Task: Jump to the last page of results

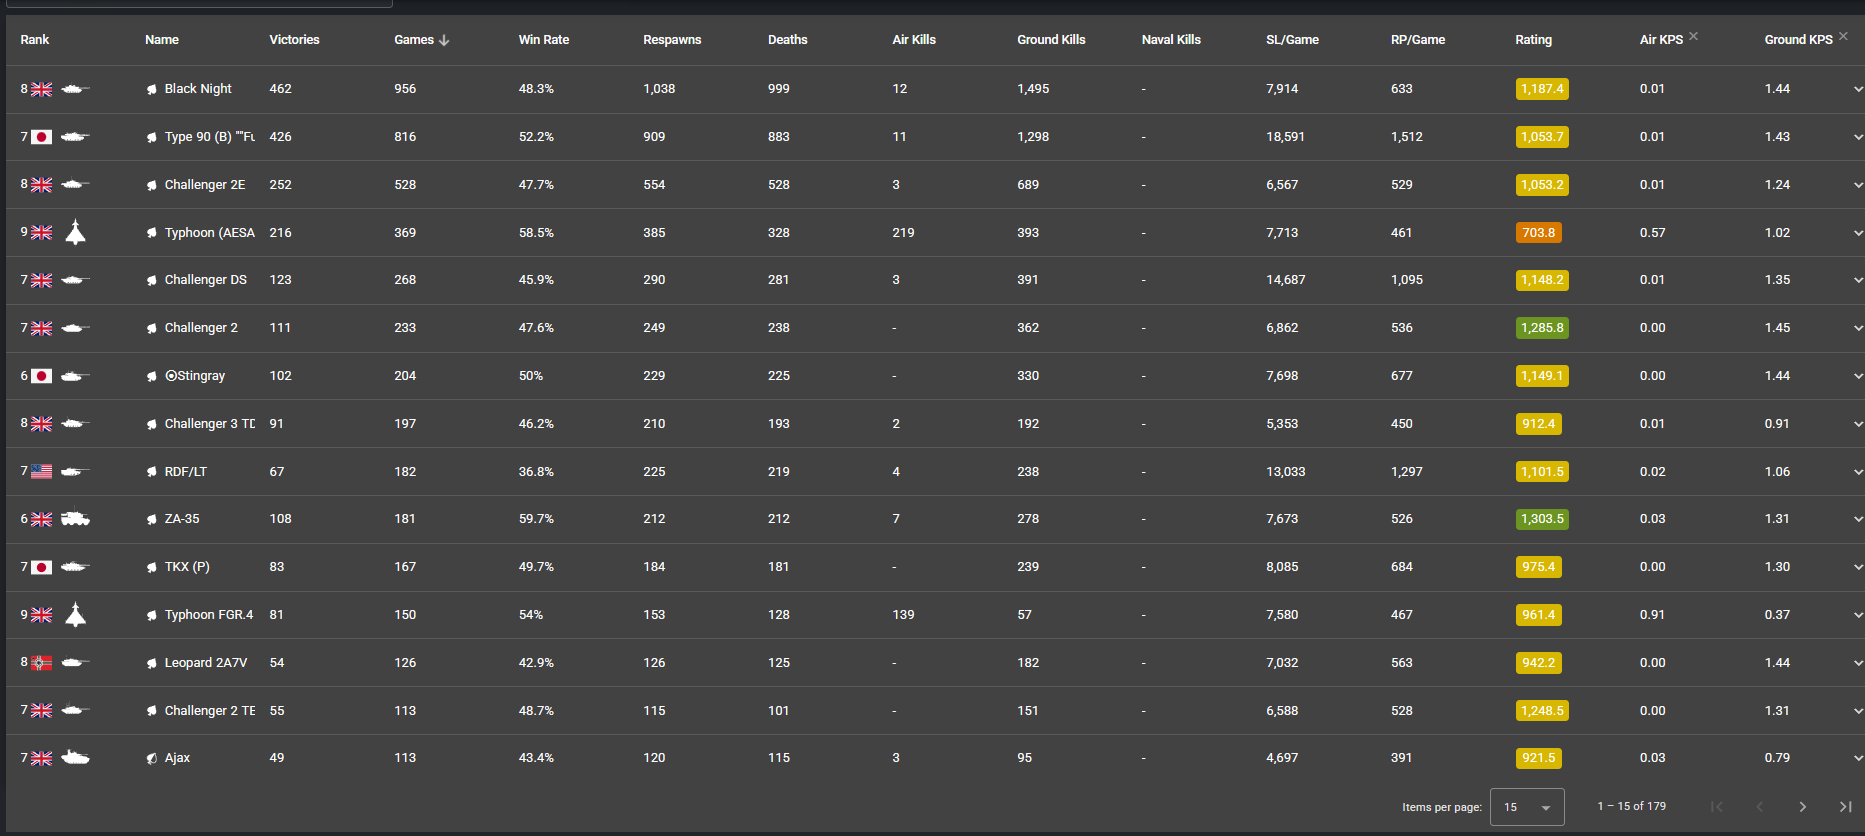Action: tap(1845, 807)
